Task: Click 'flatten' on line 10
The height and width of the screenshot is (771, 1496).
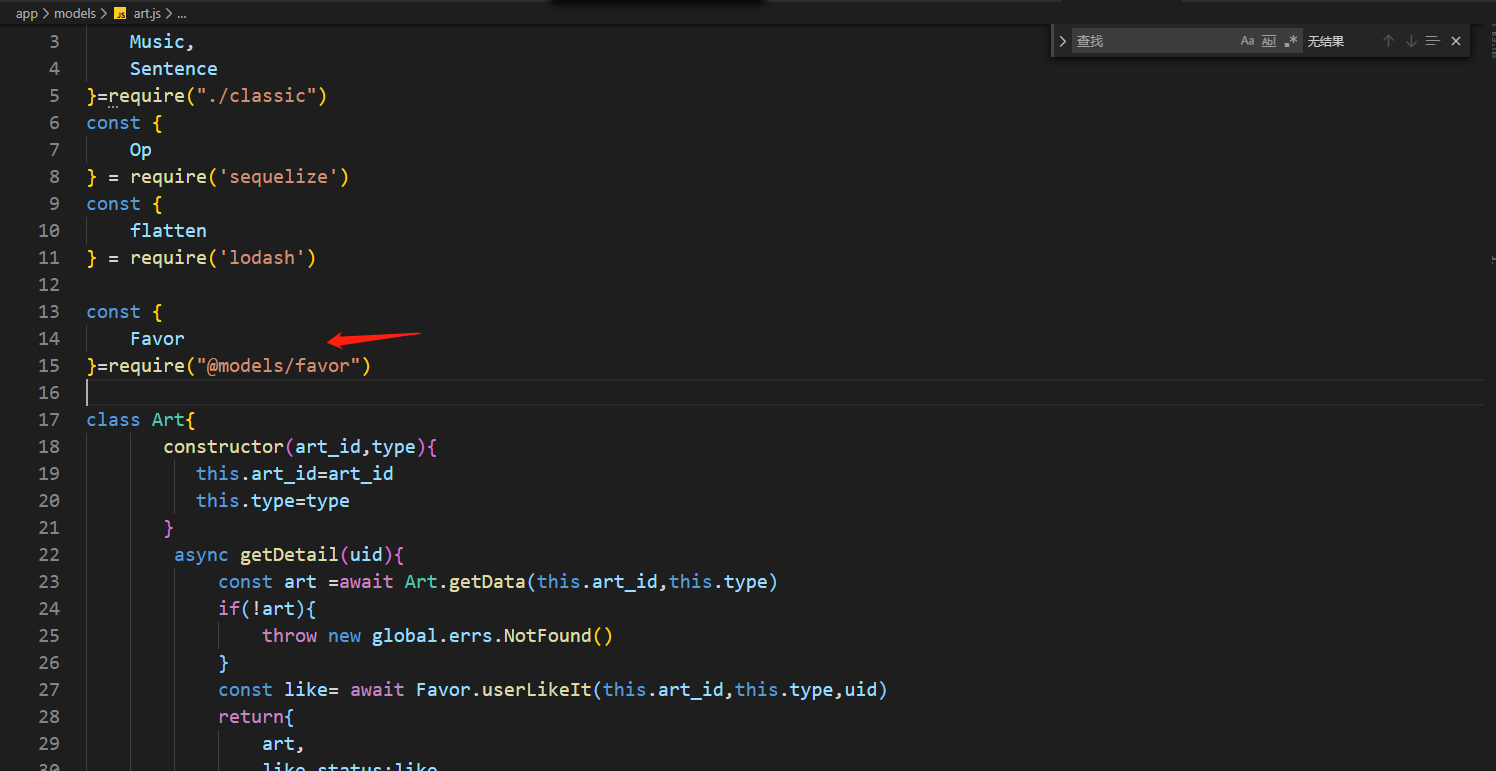Action: click(x=168, y=230)
